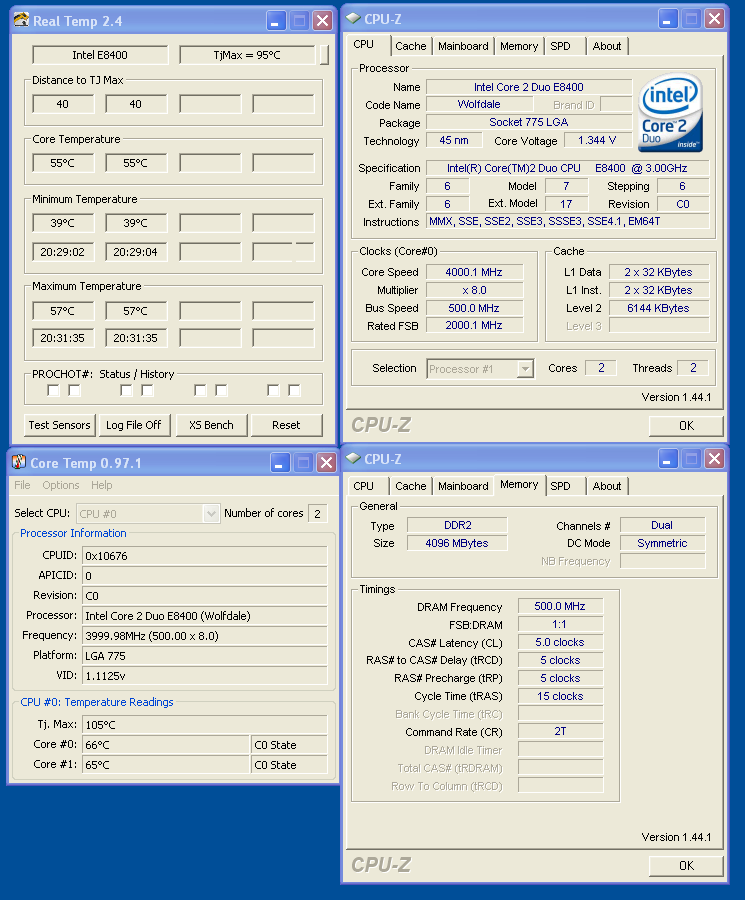Screen dimensions: 745x900
Task: Tick the sixth PROCHOT# checkbox
Action: tap(221, 390)
